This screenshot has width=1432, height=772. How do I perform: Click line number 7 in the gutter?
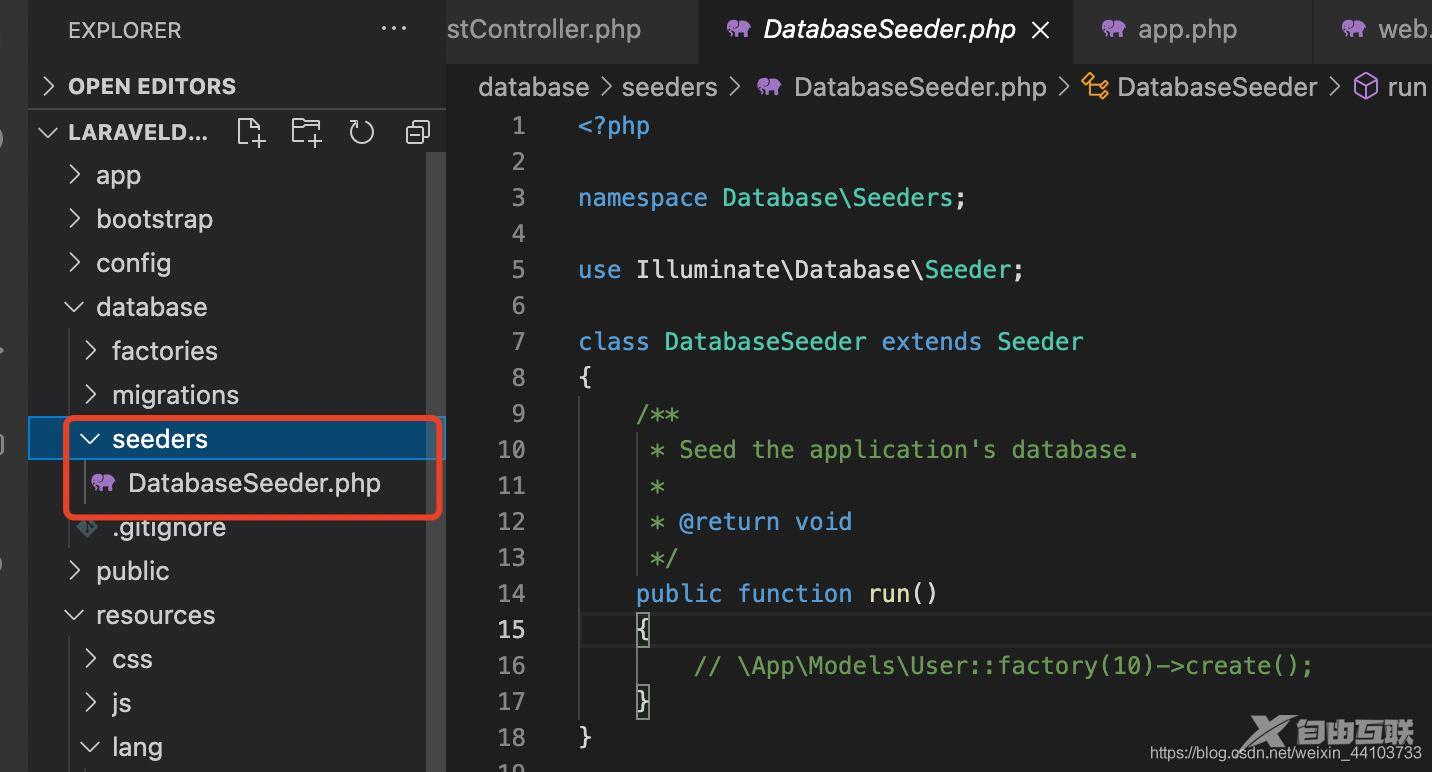point(518,341)
